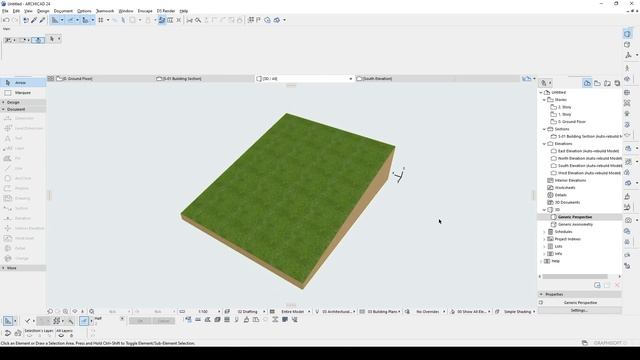
Task: Expand the More section of the toolbox
Action: (x=23, y=268)
